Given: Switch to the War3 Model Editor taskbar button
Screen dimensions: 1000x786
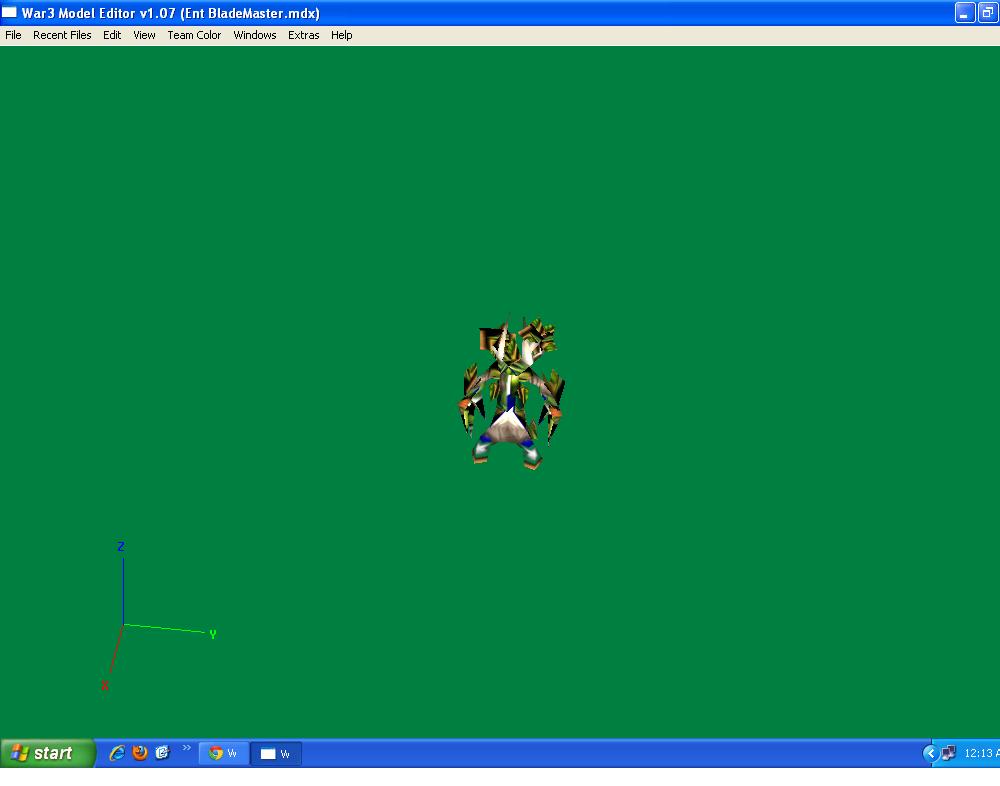Looking at the screenshot, I should click(276, 753).
